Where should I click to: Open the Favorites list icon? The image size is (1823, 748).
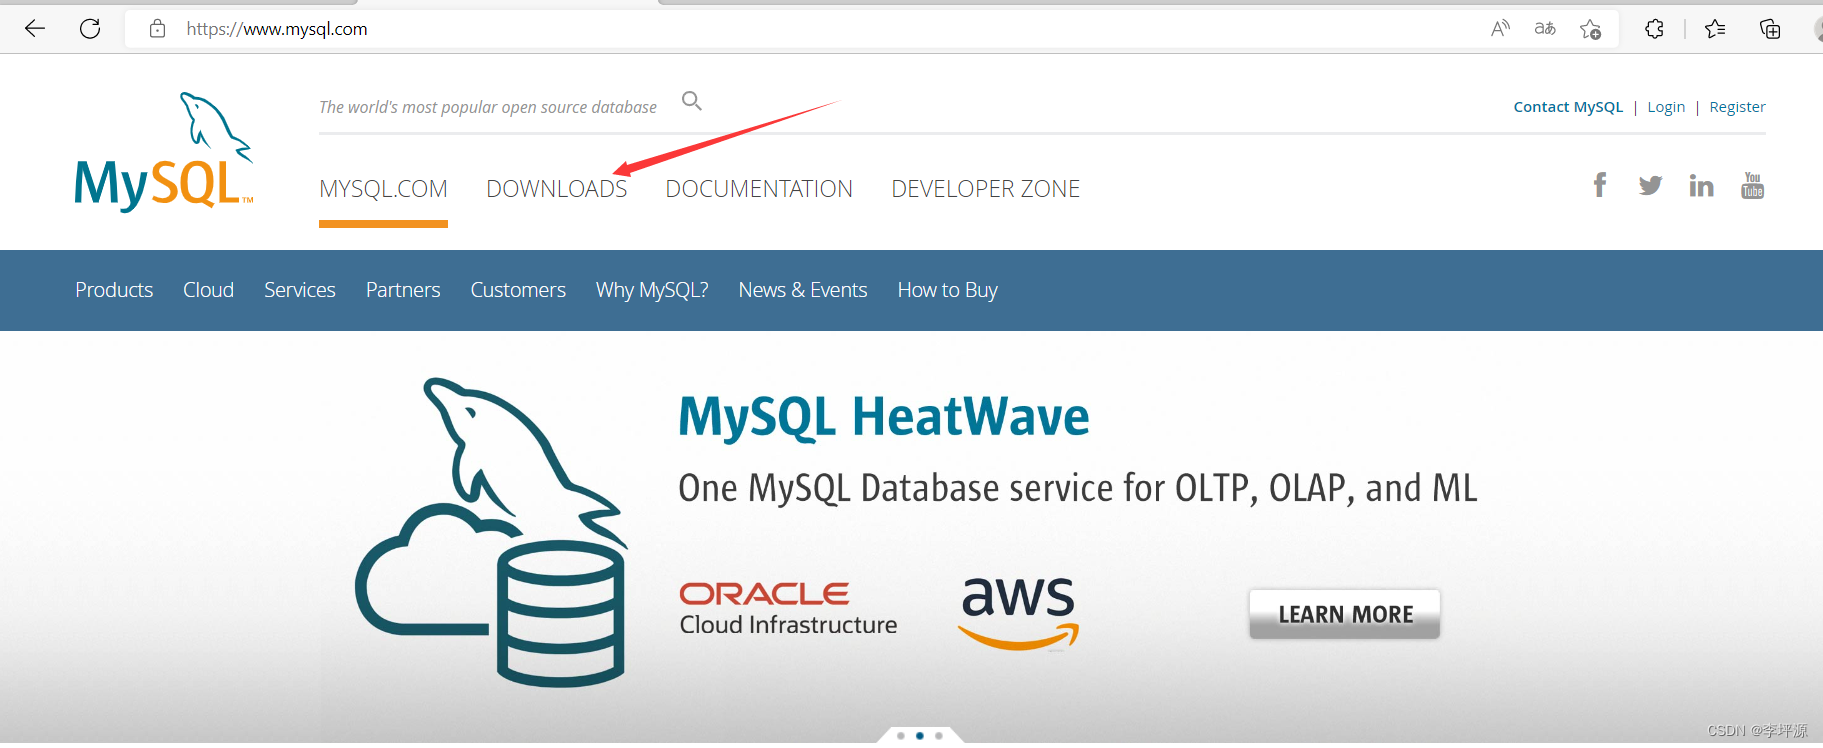click(1715, 29)
